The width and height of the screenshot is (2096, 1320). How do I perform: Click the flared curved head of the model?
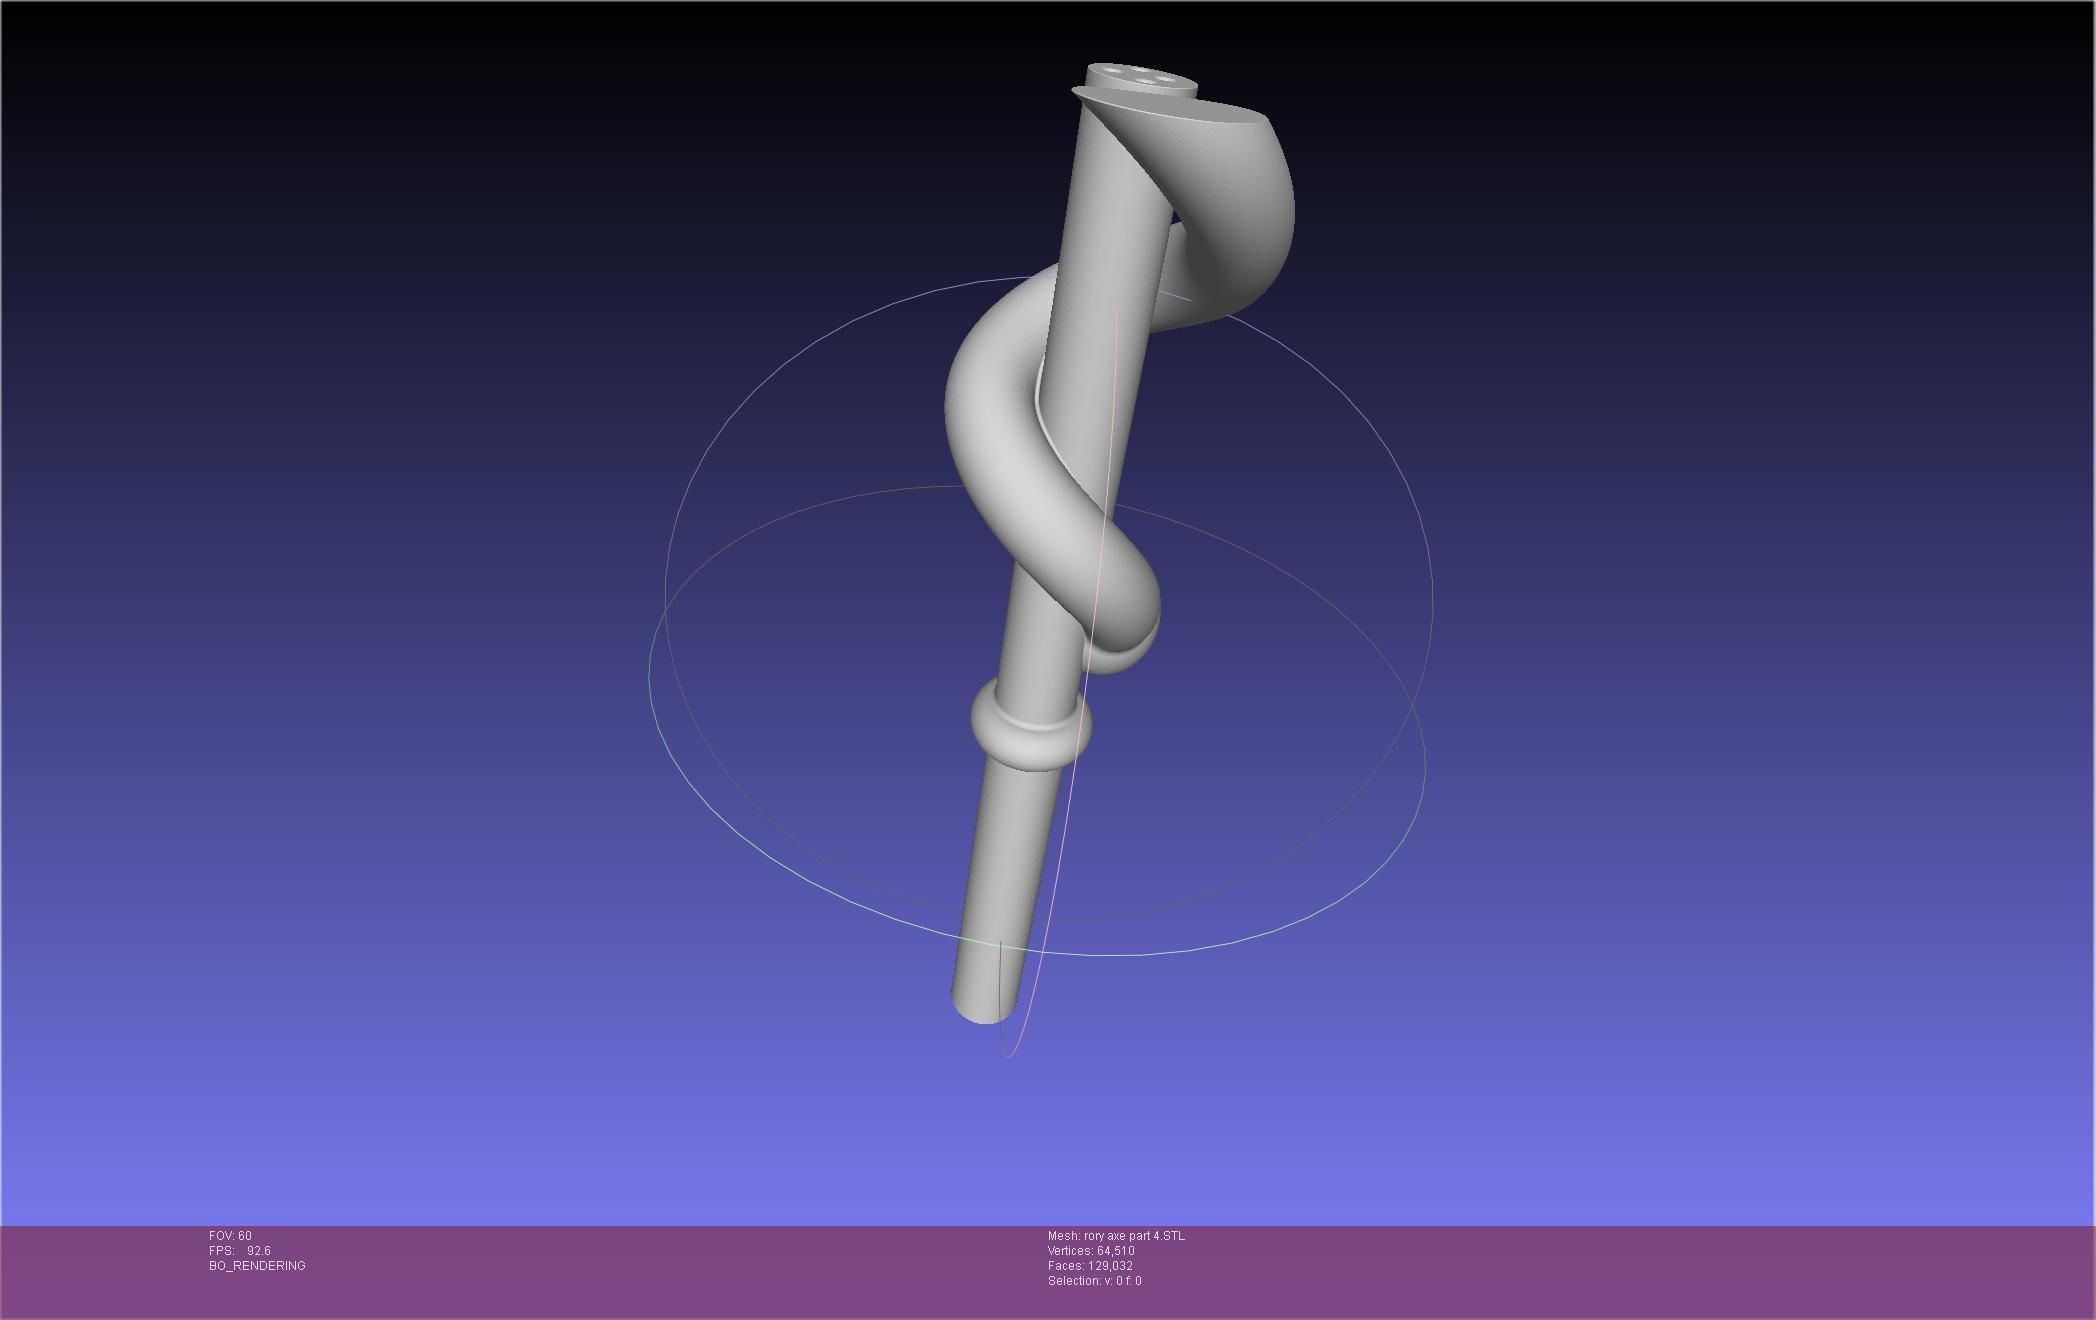[1235, 185]
